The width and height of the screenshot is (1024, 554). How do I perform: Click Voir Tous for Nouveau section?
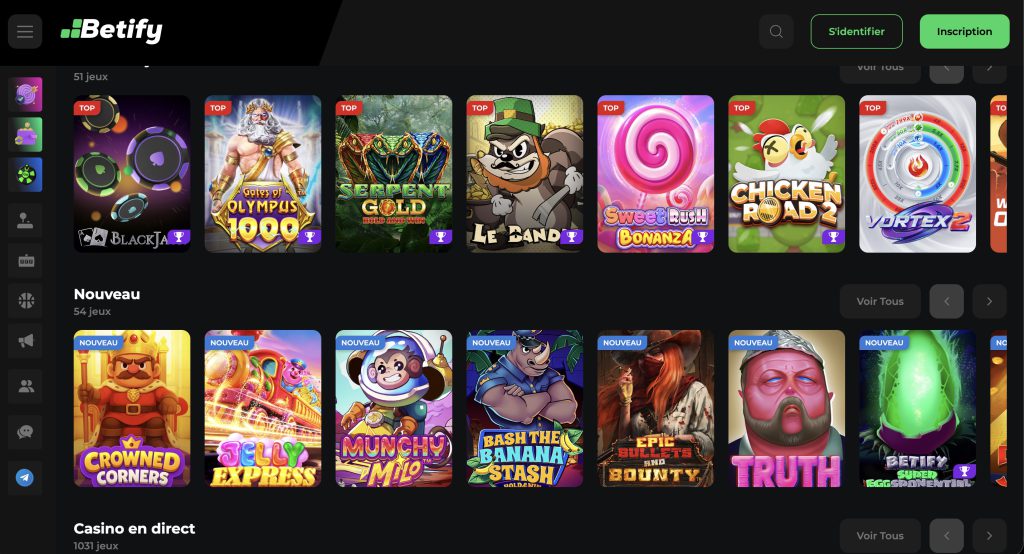point(880,301)
